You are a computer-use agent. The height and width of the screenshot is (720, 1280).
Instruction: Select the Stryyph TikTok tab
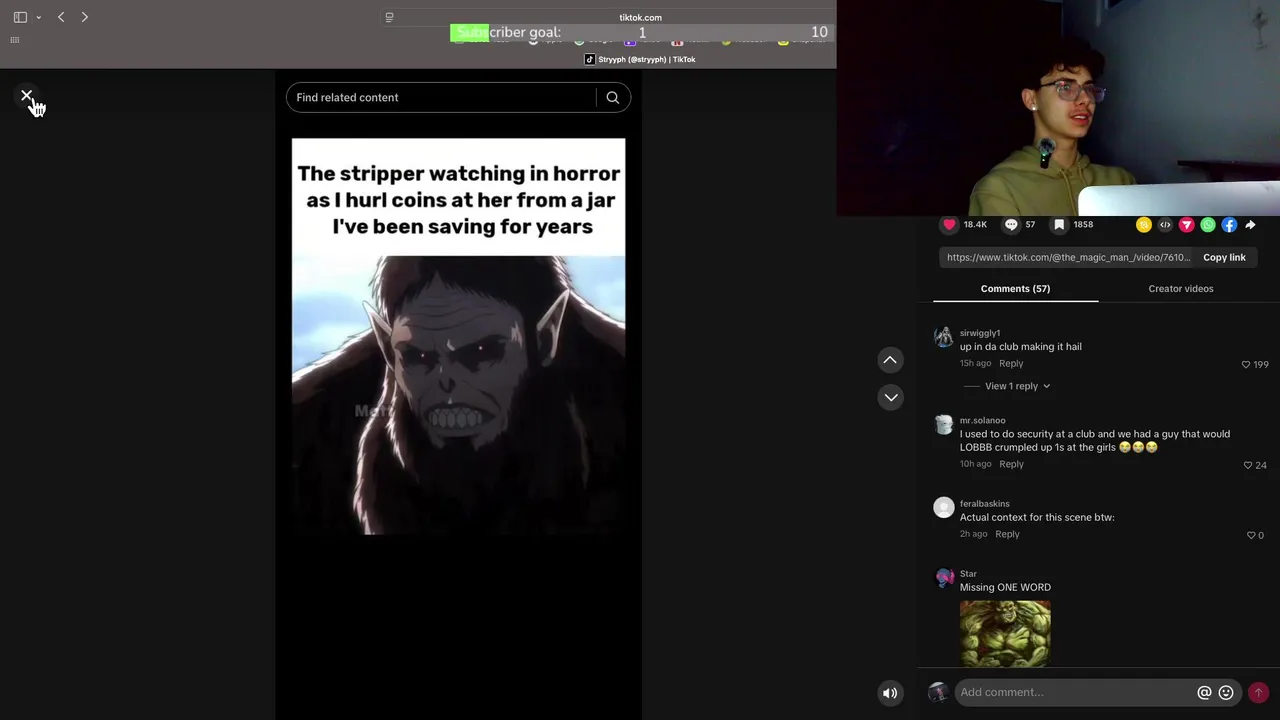click(640, 59)
